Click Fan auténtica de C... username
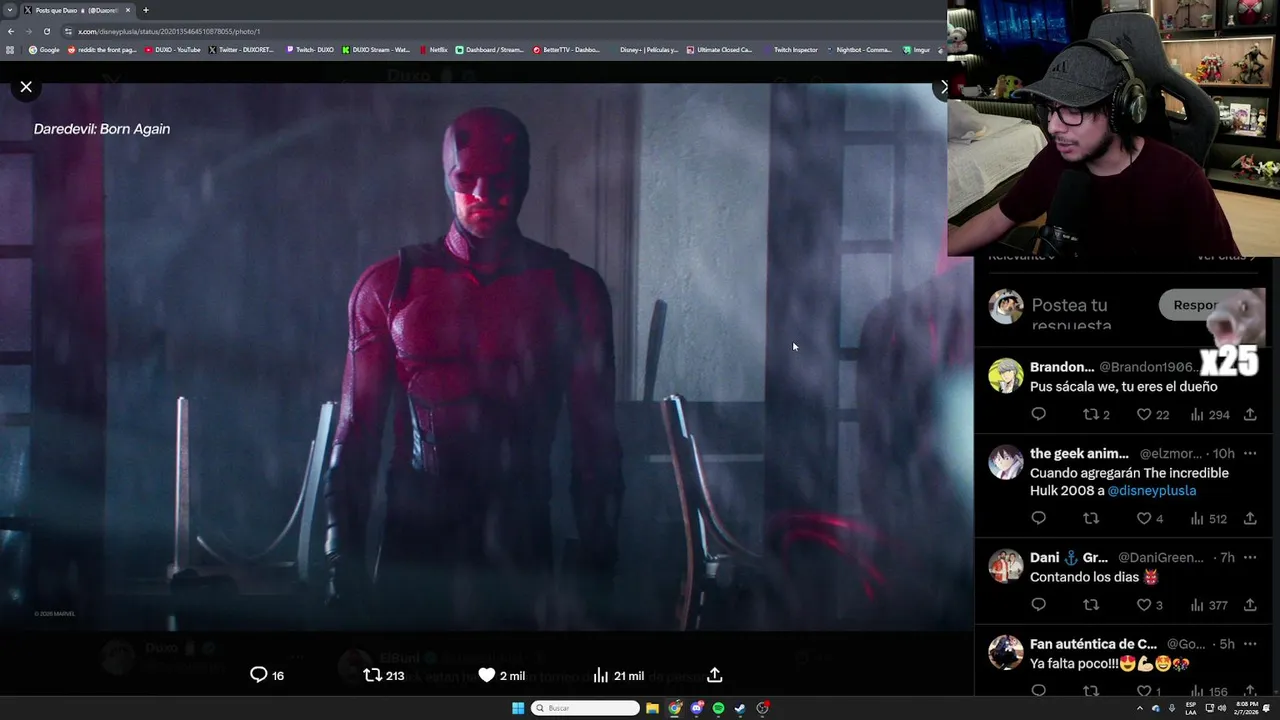 pyautogui.click(x=1093, y=643)
